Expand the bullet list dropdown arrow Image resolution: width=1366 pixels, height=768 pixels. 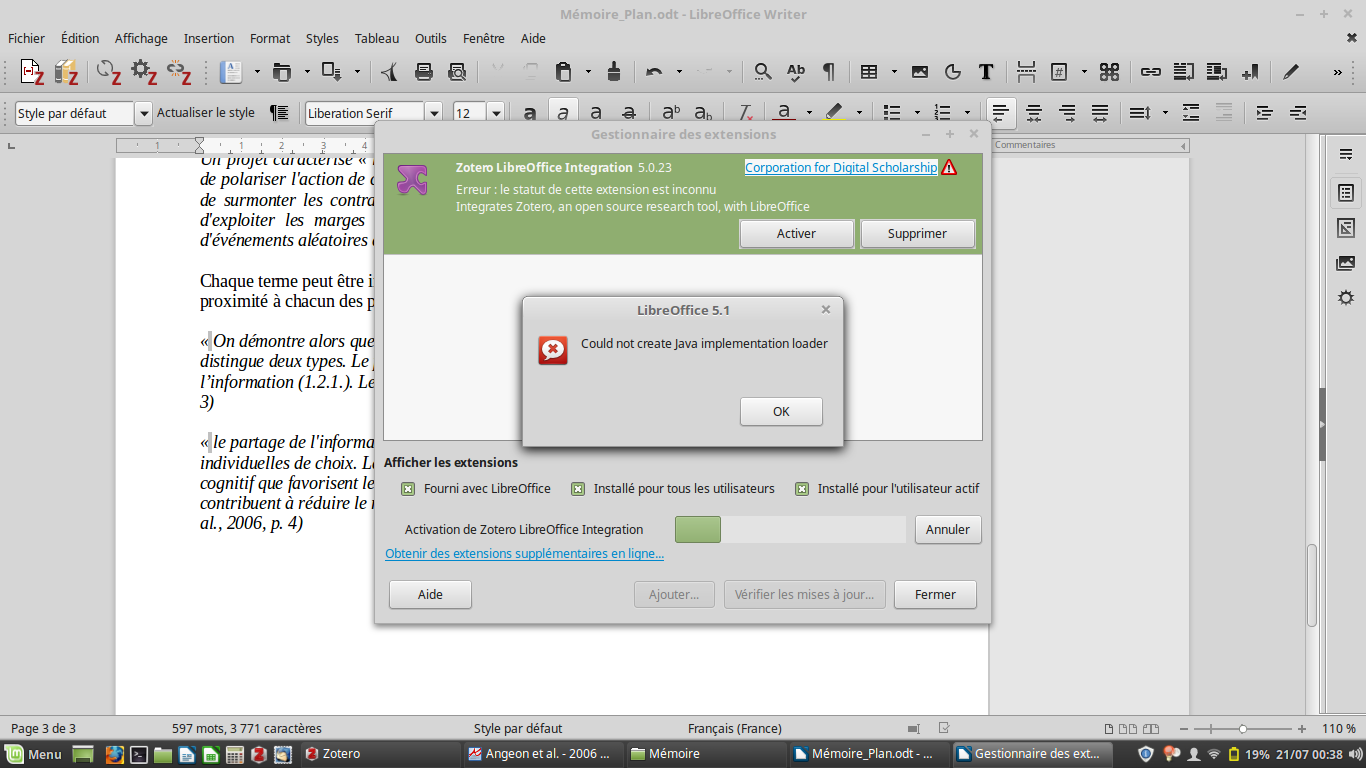coord(917,113)
